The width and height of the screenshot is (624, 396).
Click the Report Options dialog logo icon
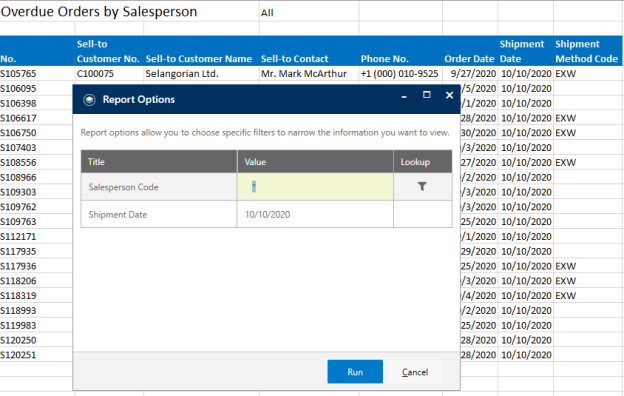tap(89, 99)
